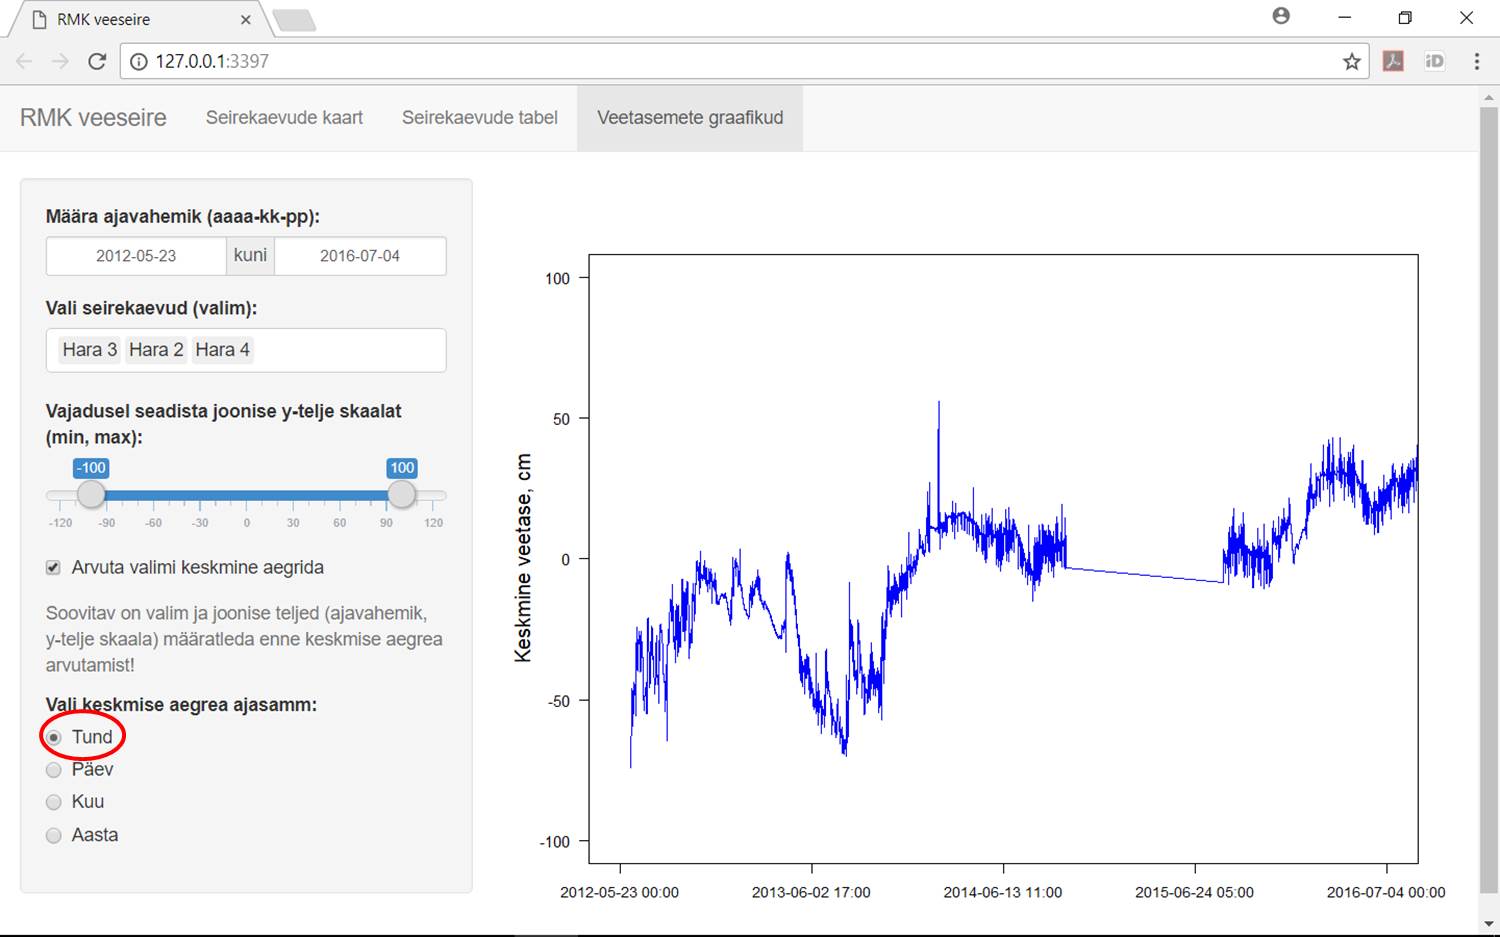Screen dimensions: 1500x937
Task: Open the Chrome three-dot menu
Action: pyautogui.click(x=1476, y=61)
